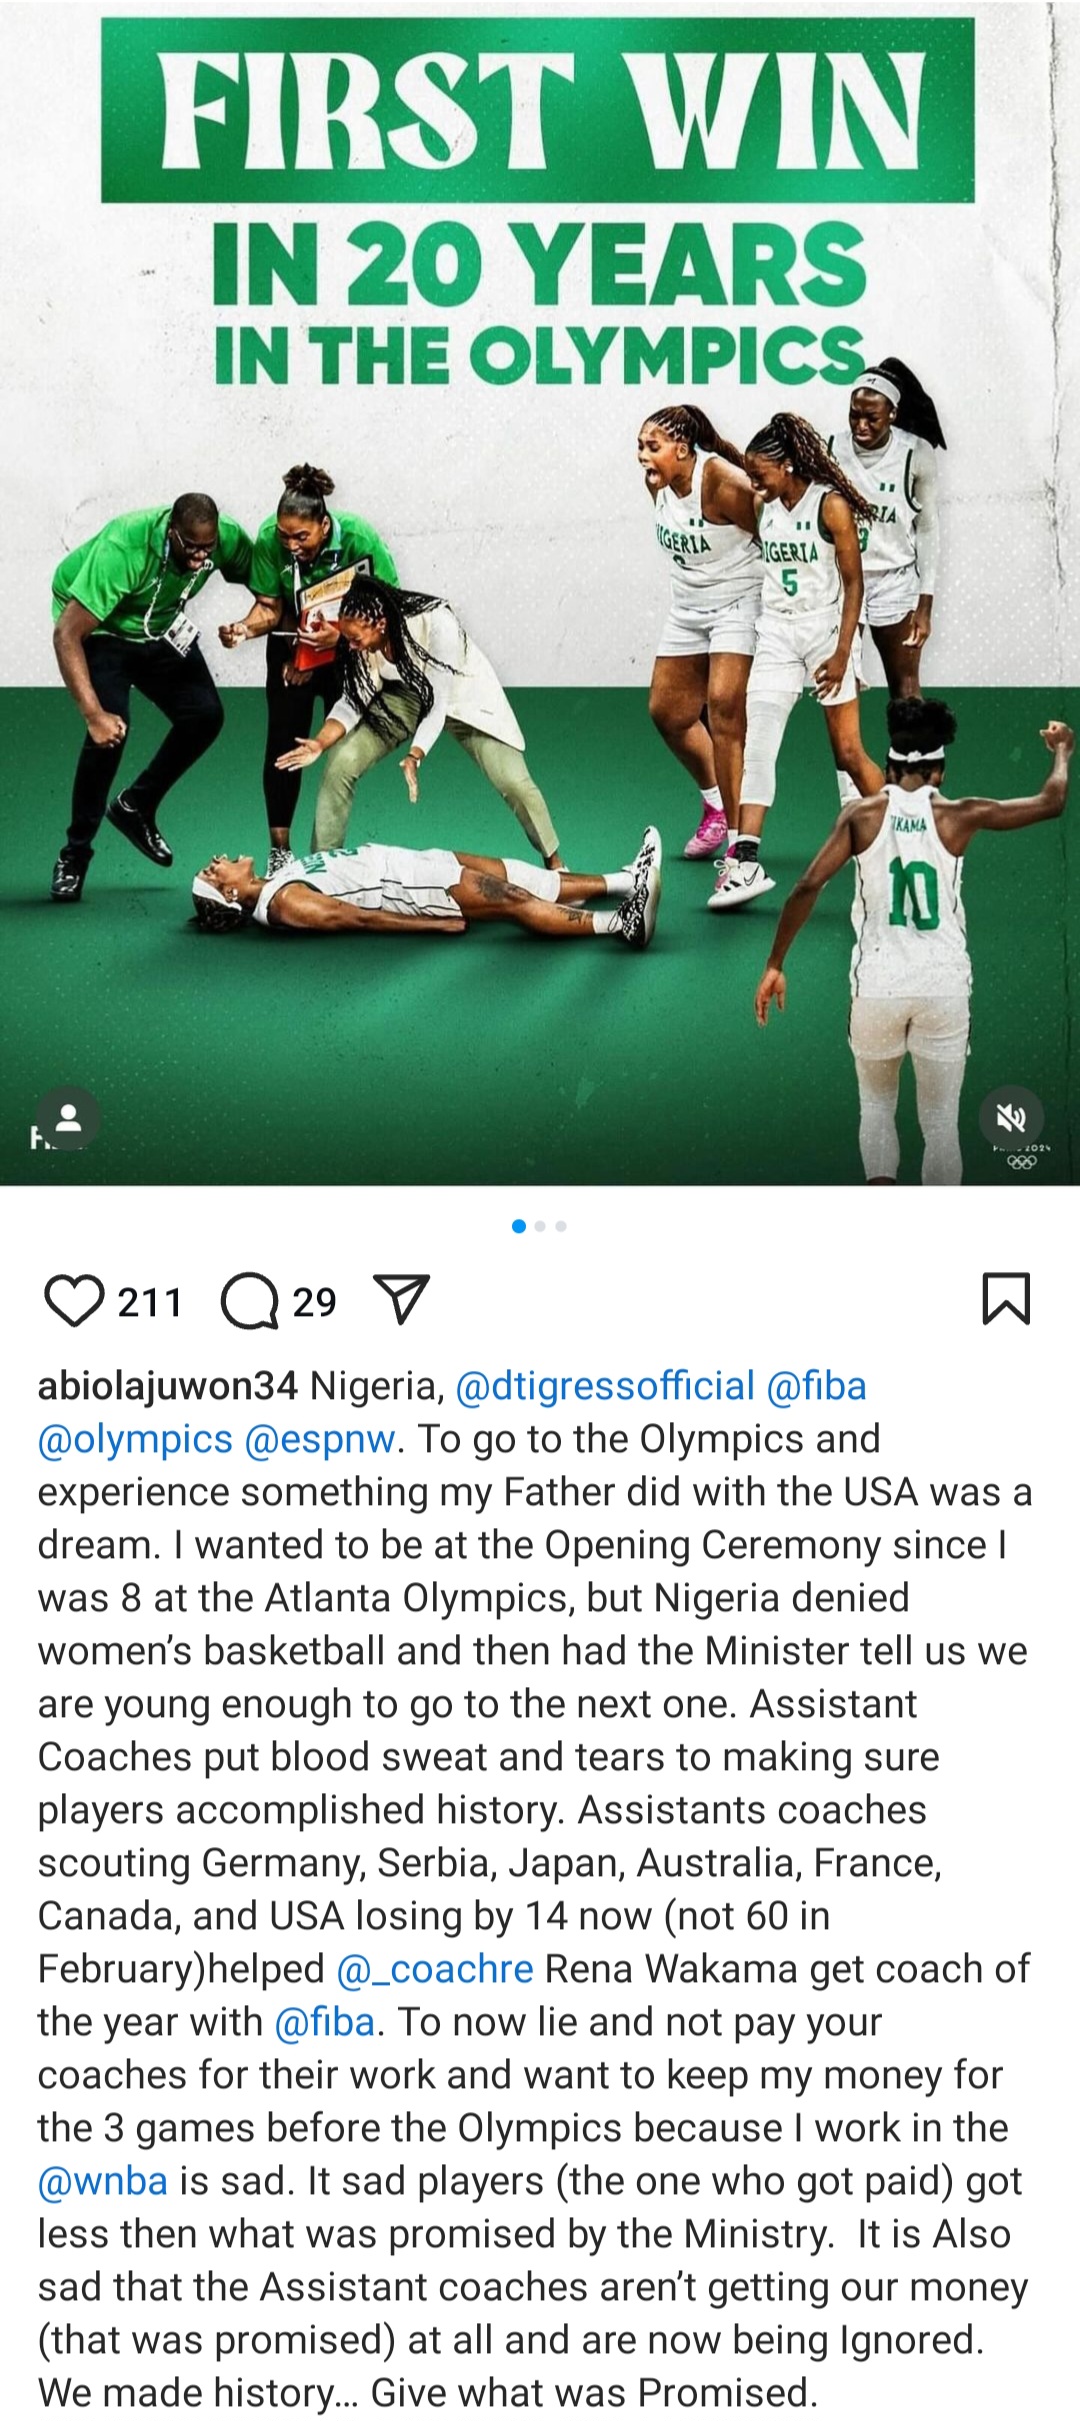Show tagged people icon on photo
The image size is (1080, 2421).
click(x=68, y=1117)
